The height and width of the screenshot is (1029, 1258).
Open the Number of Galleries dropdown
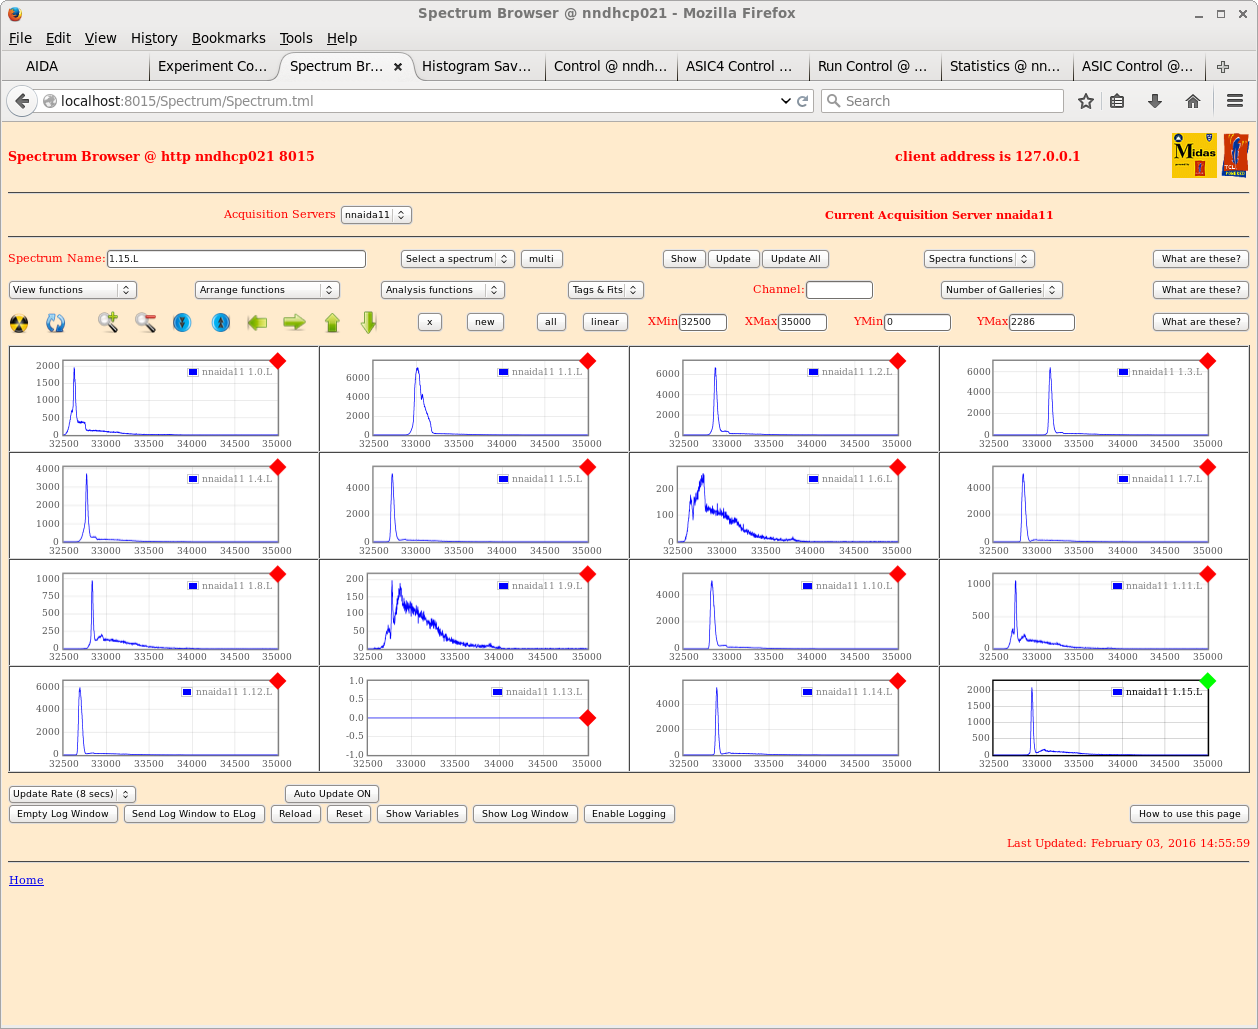coord(1002,290)
